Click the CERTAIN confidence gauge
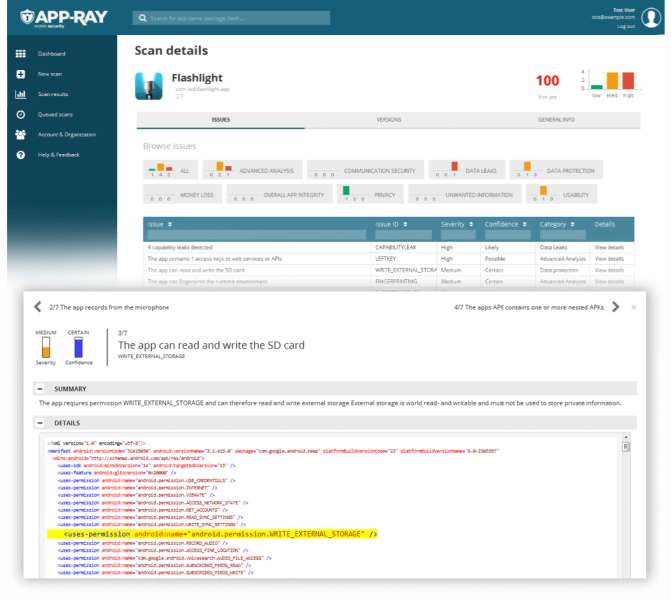 78,347
